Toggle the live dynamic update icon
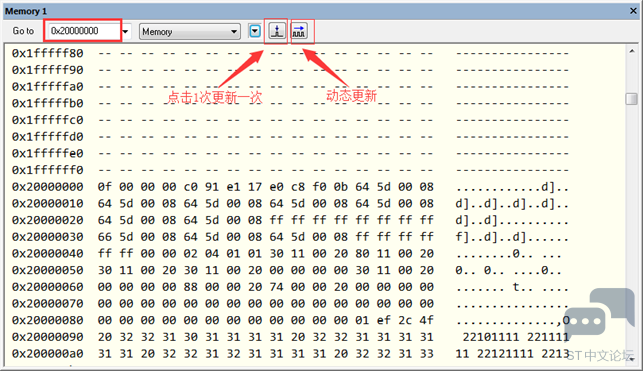 point(299,31)
